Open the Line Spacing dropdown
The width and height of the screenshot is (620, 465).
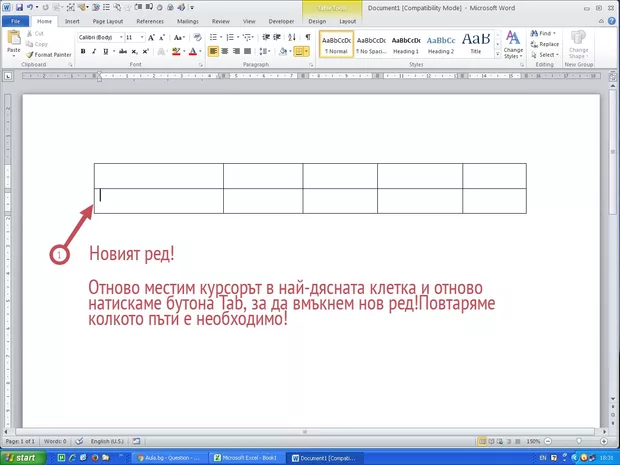coord(265,51)
